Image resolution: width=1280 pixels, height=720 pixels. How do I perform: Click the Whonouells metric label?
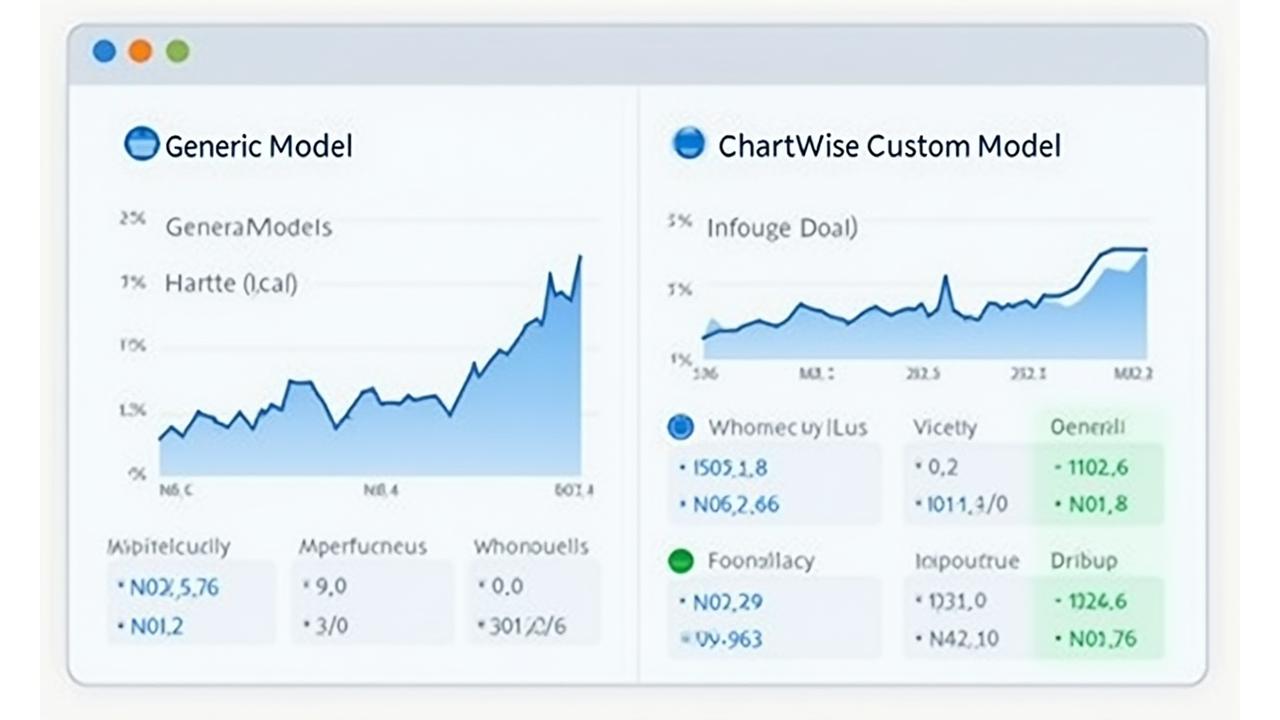pyautogui.click(x=530, y=547)
